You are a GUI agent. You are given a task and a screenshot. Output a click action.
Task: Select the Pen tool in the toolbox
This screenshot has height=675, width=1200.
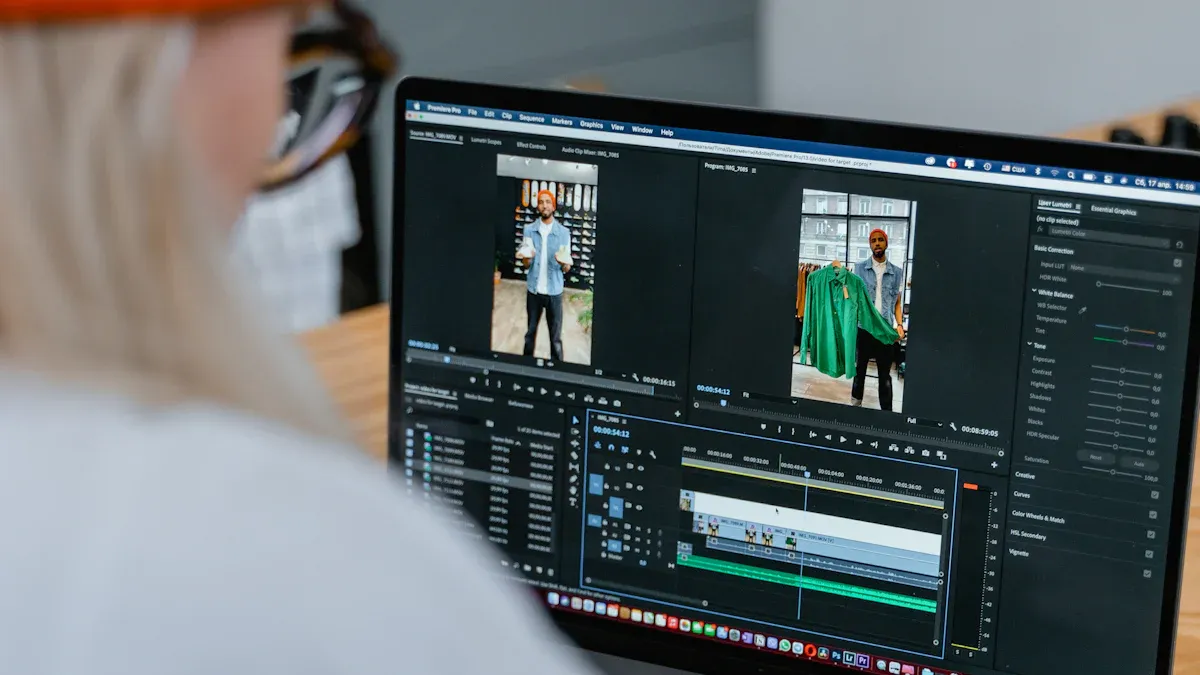click(573, 479)
